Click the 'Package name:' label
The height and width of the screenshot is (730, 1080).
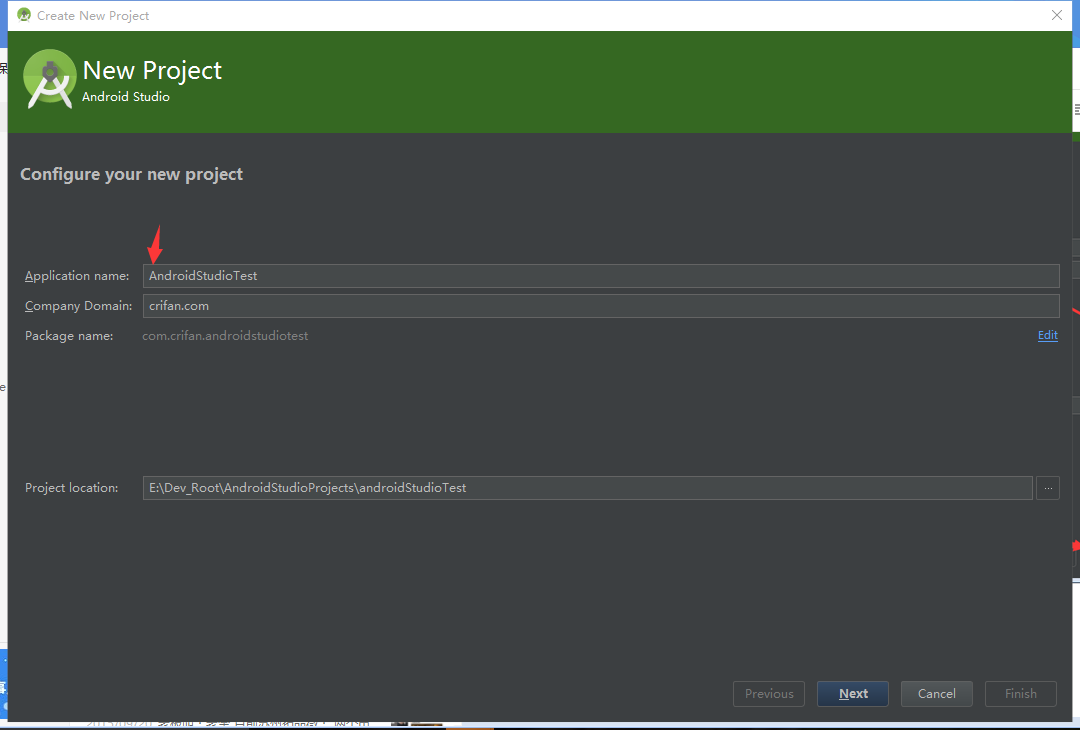point(69,336)
